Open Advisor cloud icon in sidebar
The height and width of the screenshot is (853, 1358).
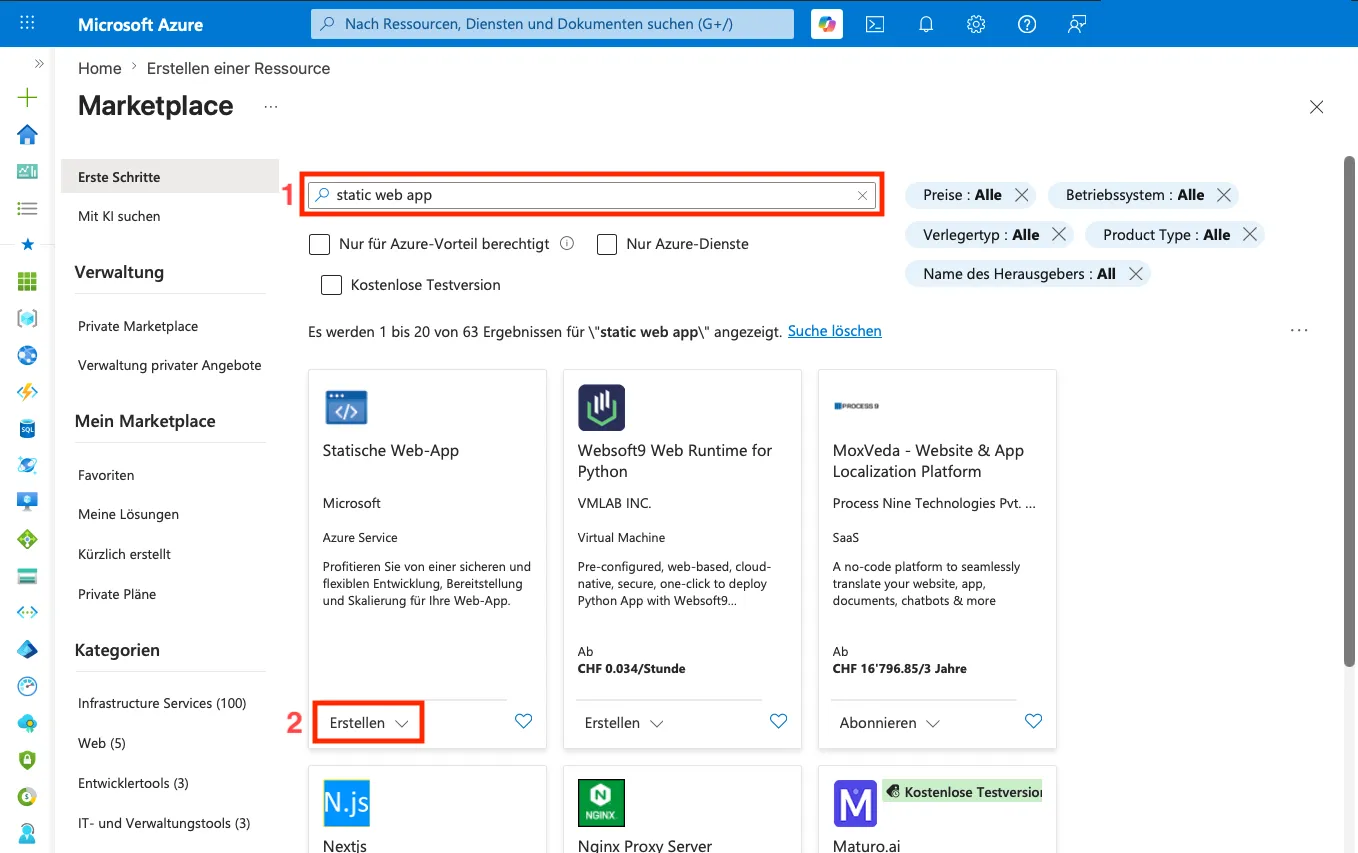click(28, 723)
